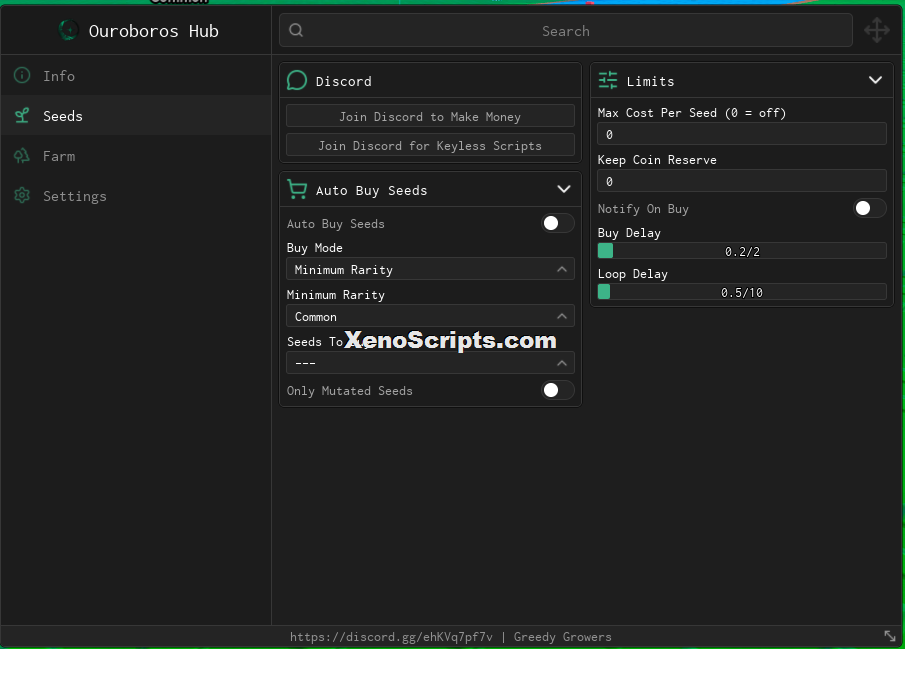Click the 'Greedy Growers' text in the footer
Viewport: 905px width, 679px height.
coord(563,637)
